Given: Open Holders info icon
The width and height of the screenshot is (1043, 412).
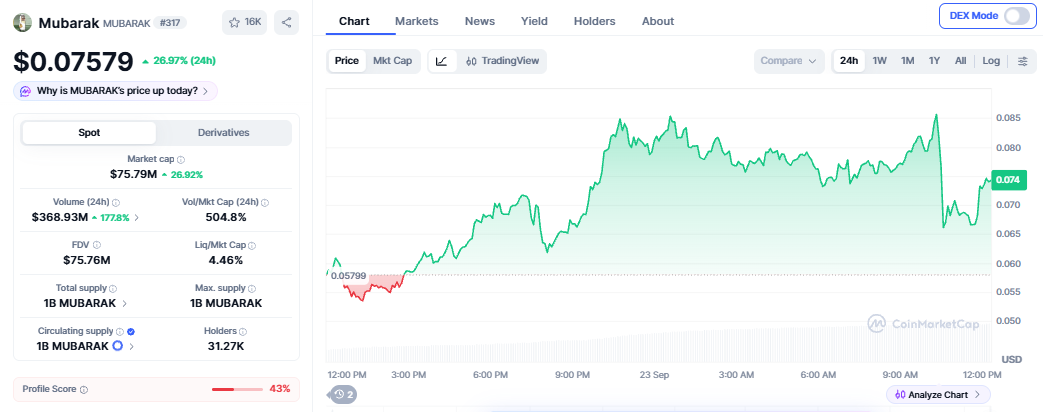Looking at the screenshot, I should 243,331.
